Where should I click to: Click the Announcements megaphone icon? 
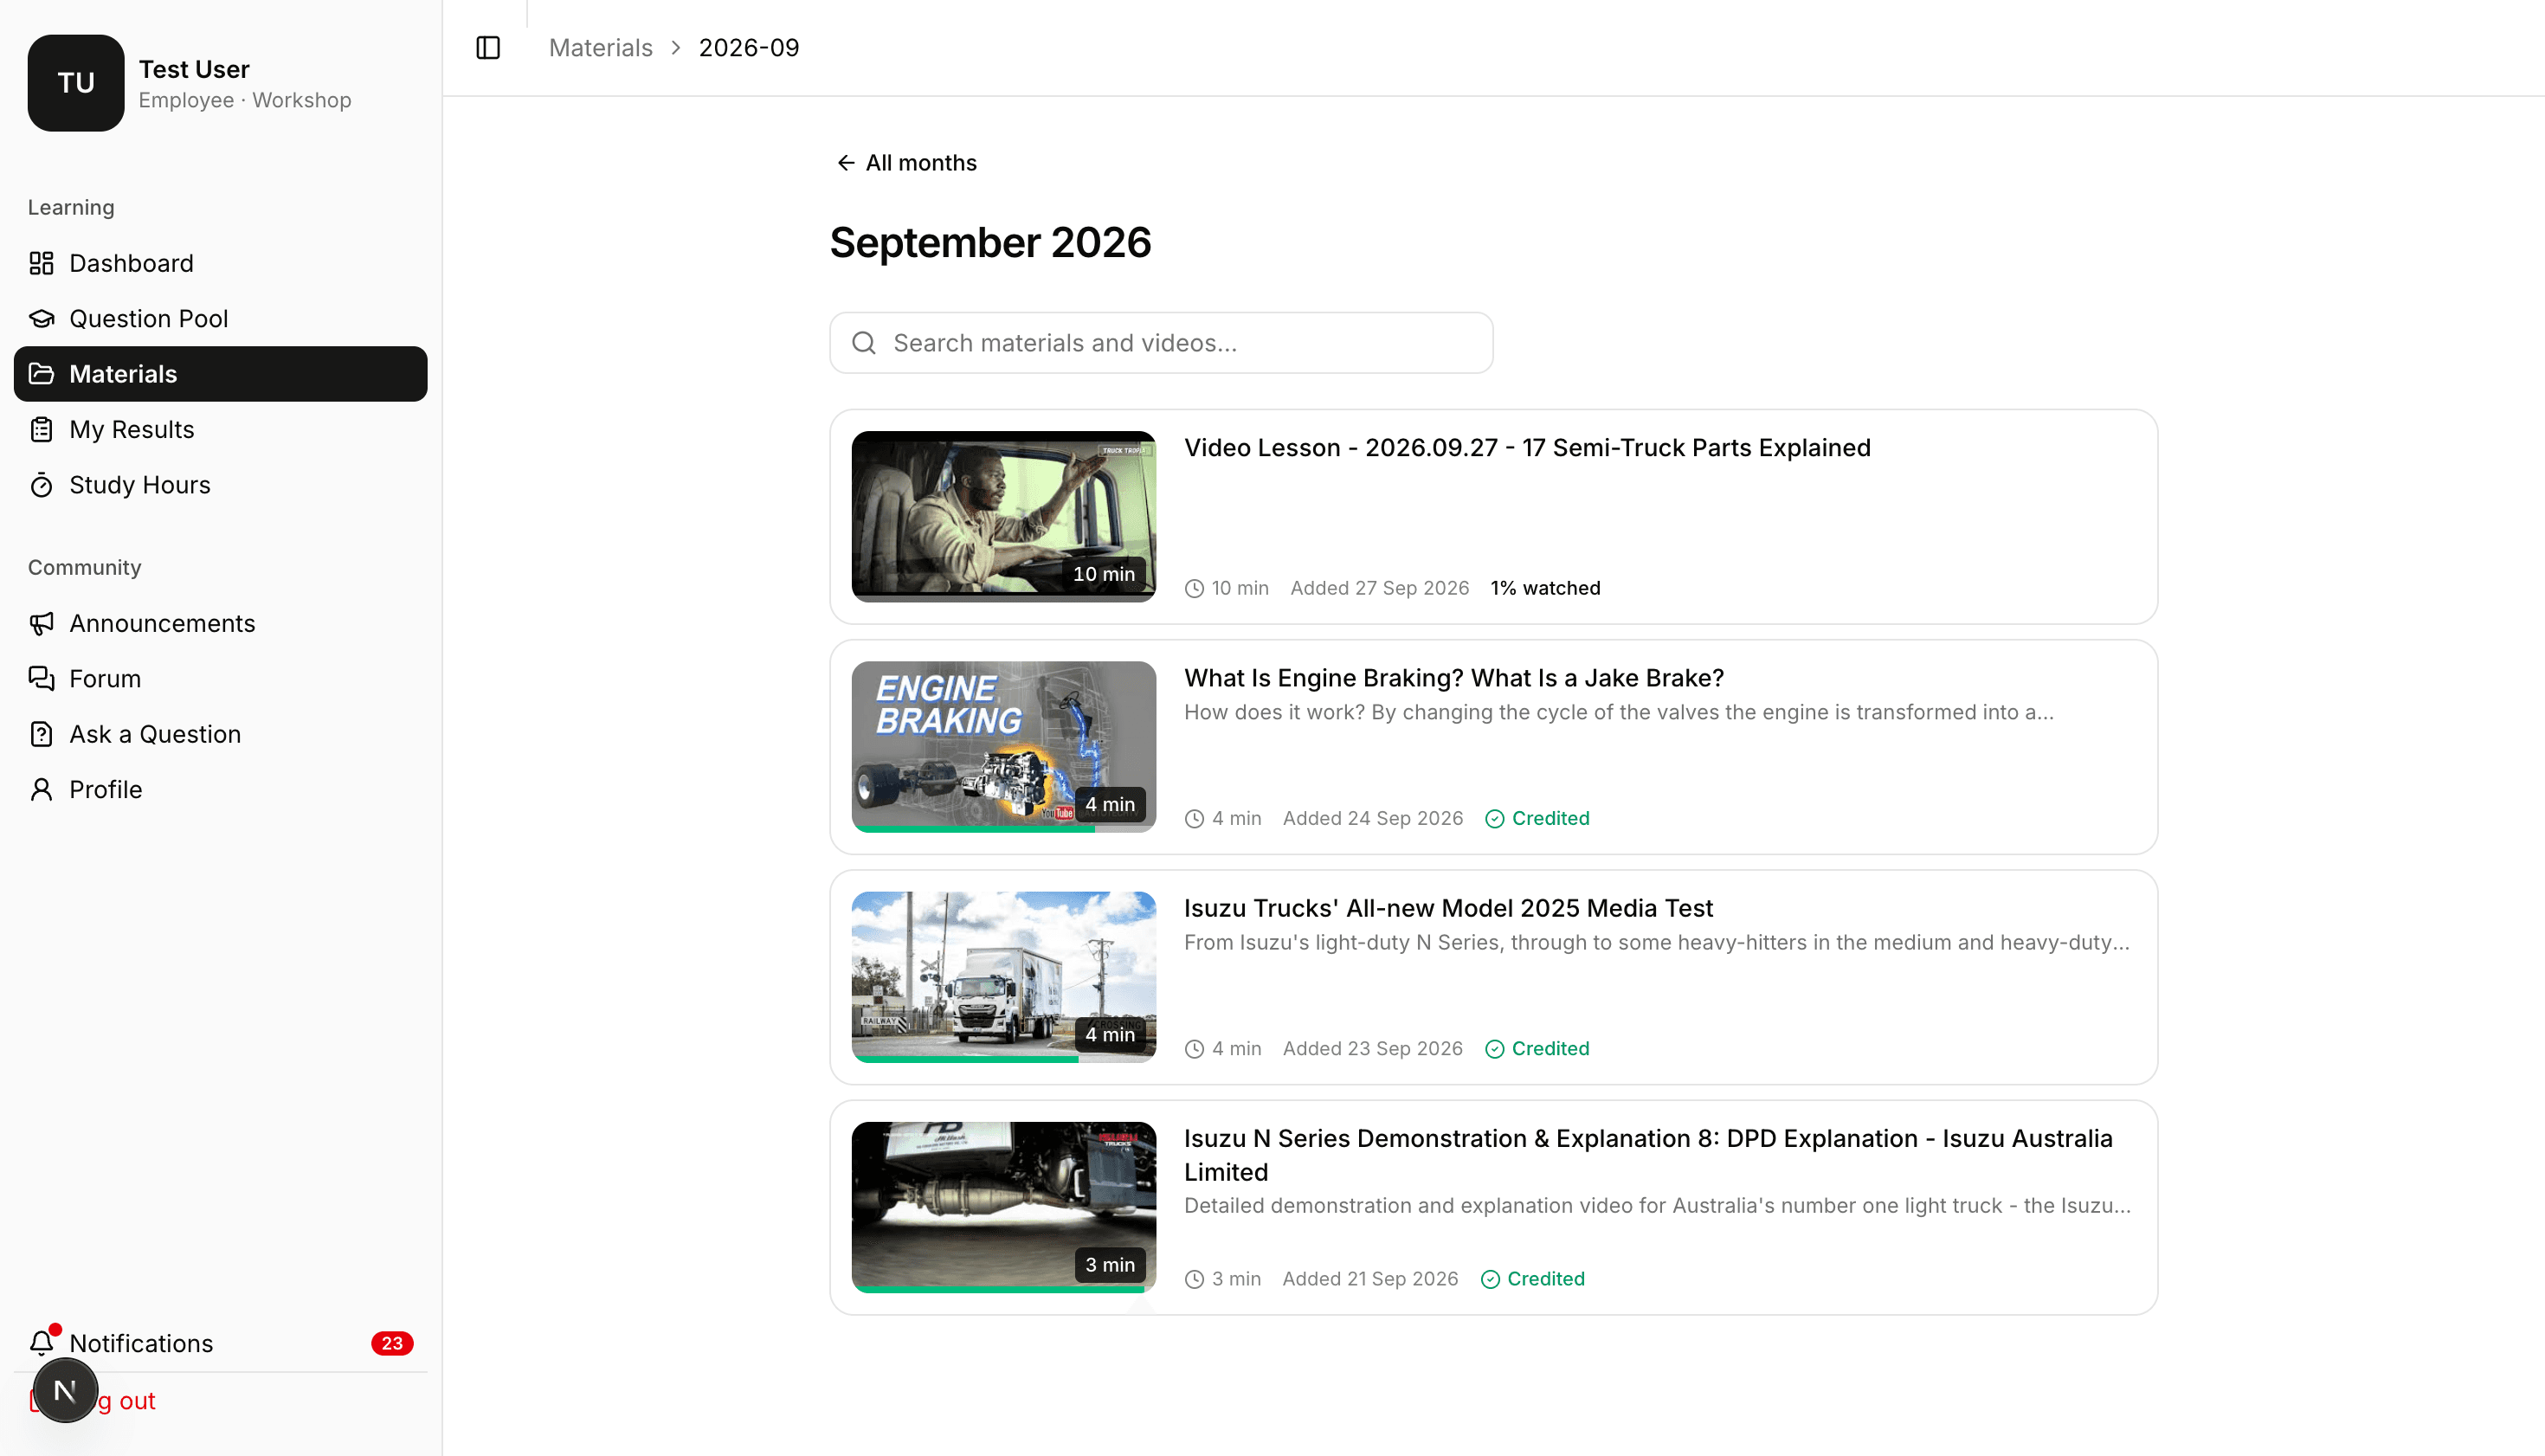(41, 624)
